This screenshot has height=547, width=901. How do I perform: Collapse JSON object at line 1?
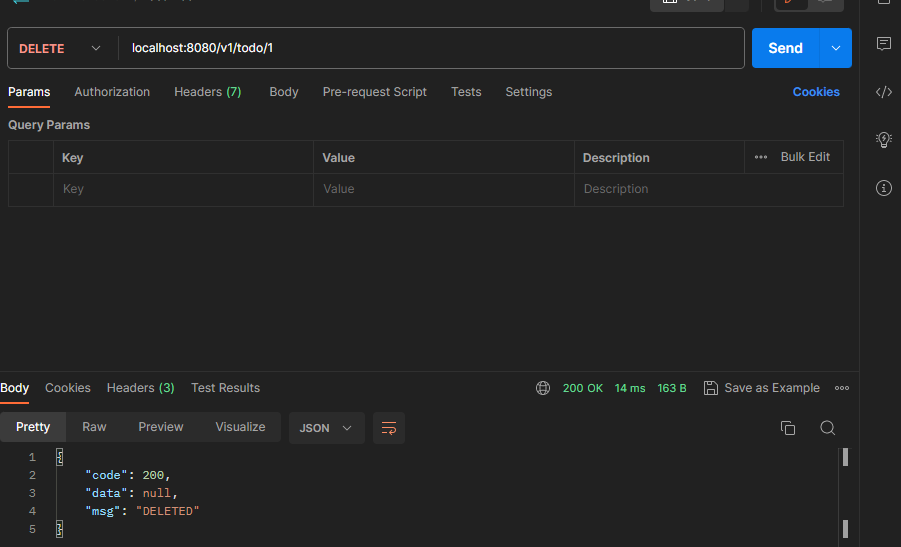tap(59, 457)
